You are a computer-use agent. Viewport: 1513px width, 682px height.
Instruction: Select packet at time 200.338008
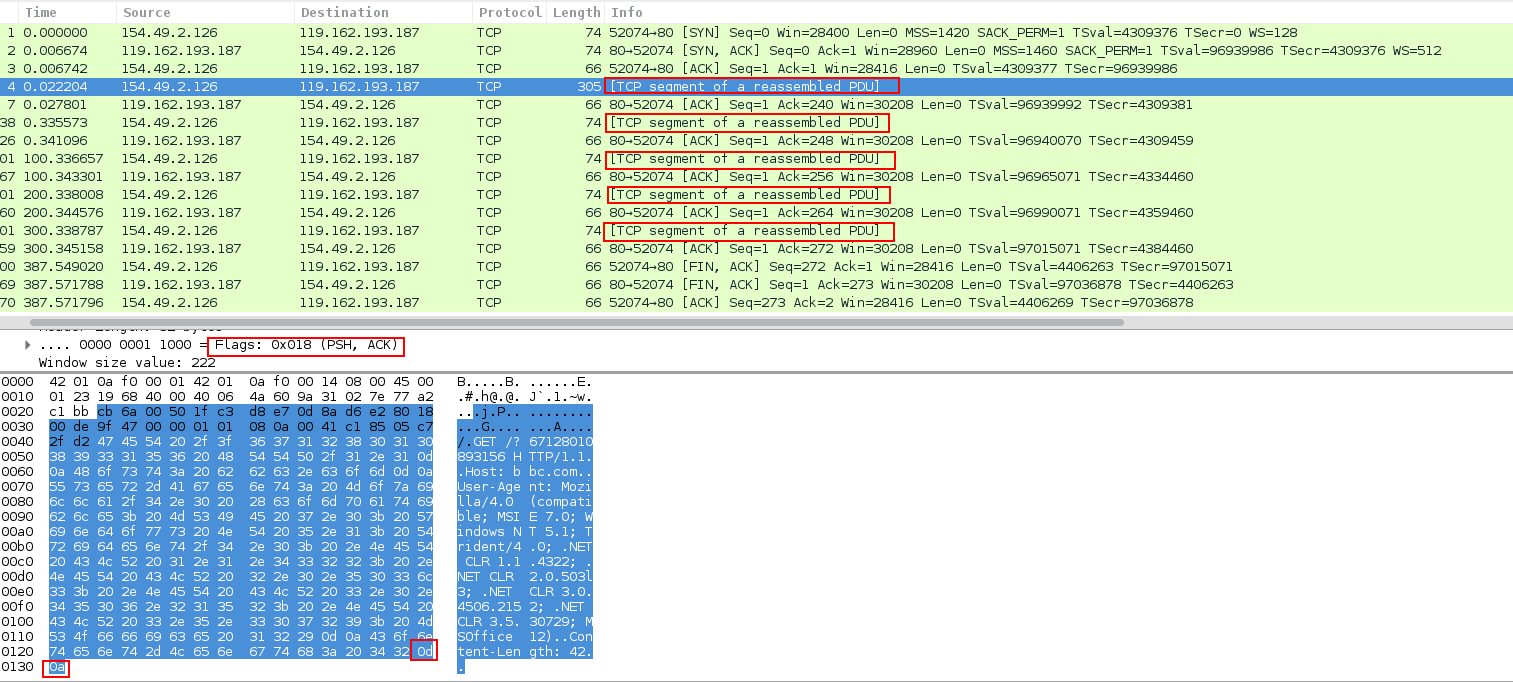[756, 194]
